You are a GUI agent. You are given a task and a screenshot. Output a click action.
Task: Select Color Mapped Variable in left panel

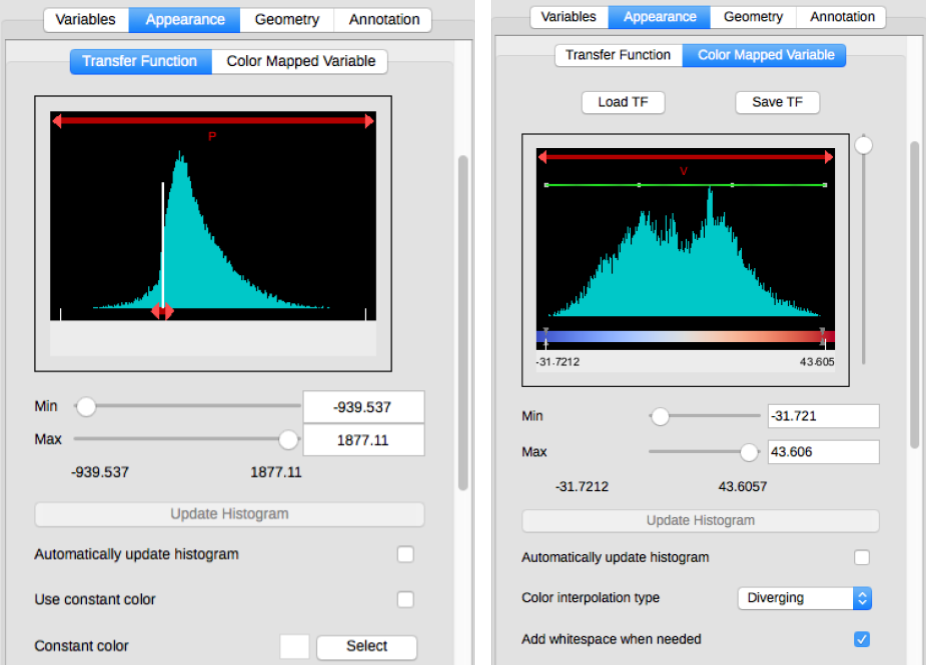[x=300, y=61]
